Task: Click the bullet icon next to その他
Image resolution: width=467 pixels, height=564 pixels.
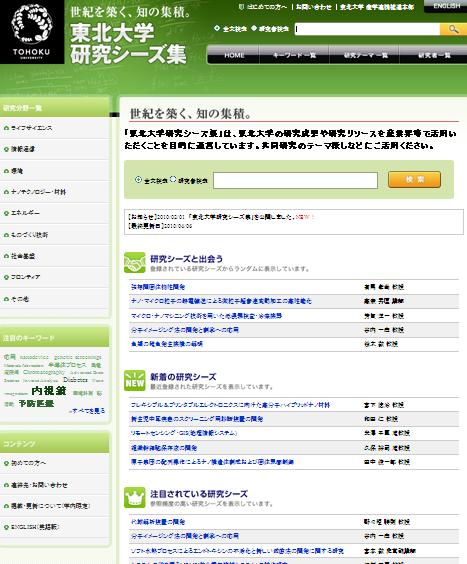Action: (x=6, y=299)
